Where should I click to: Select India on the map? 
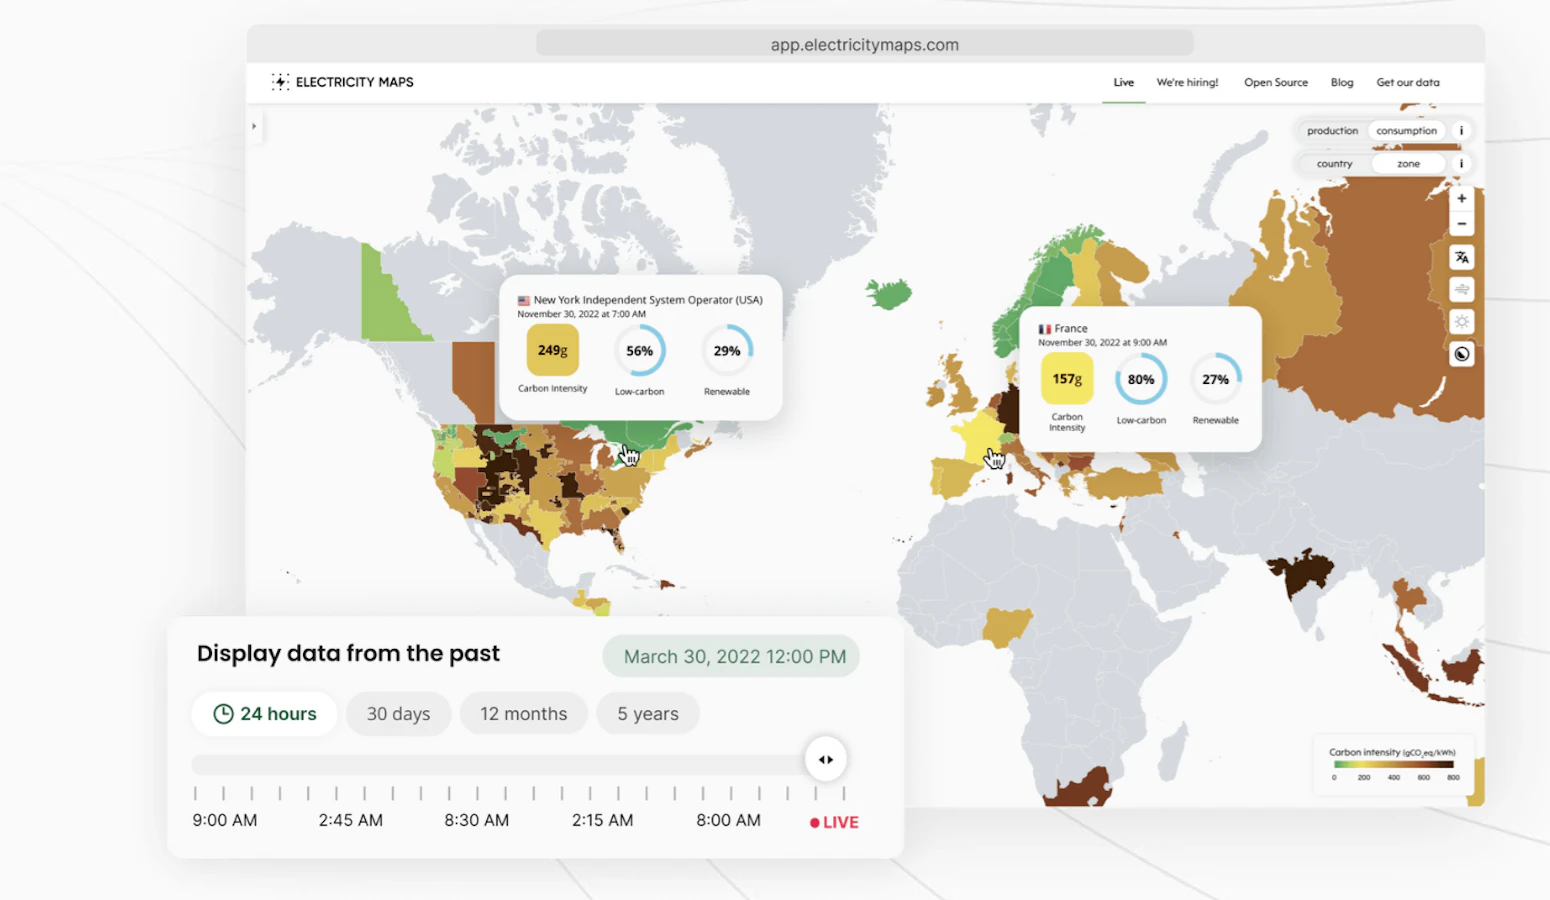tap(1302, 574)
